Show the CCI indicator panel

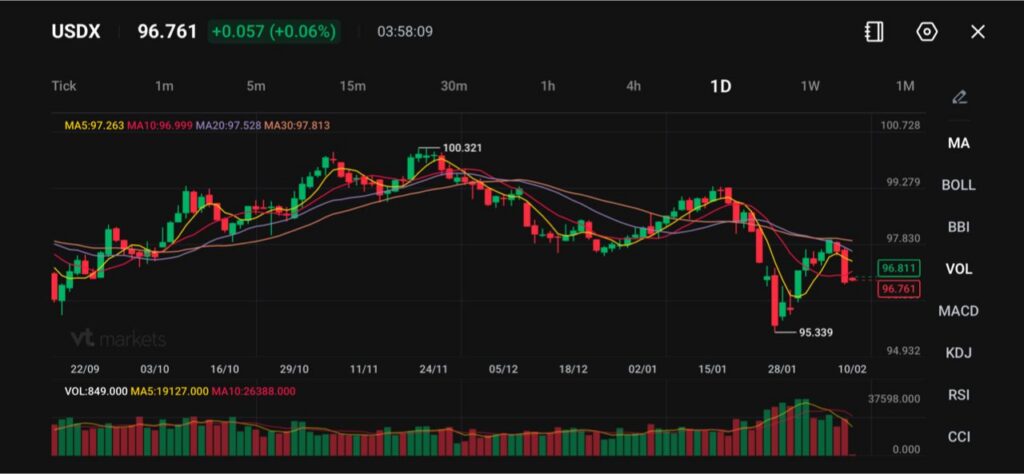tap(958, 437)
